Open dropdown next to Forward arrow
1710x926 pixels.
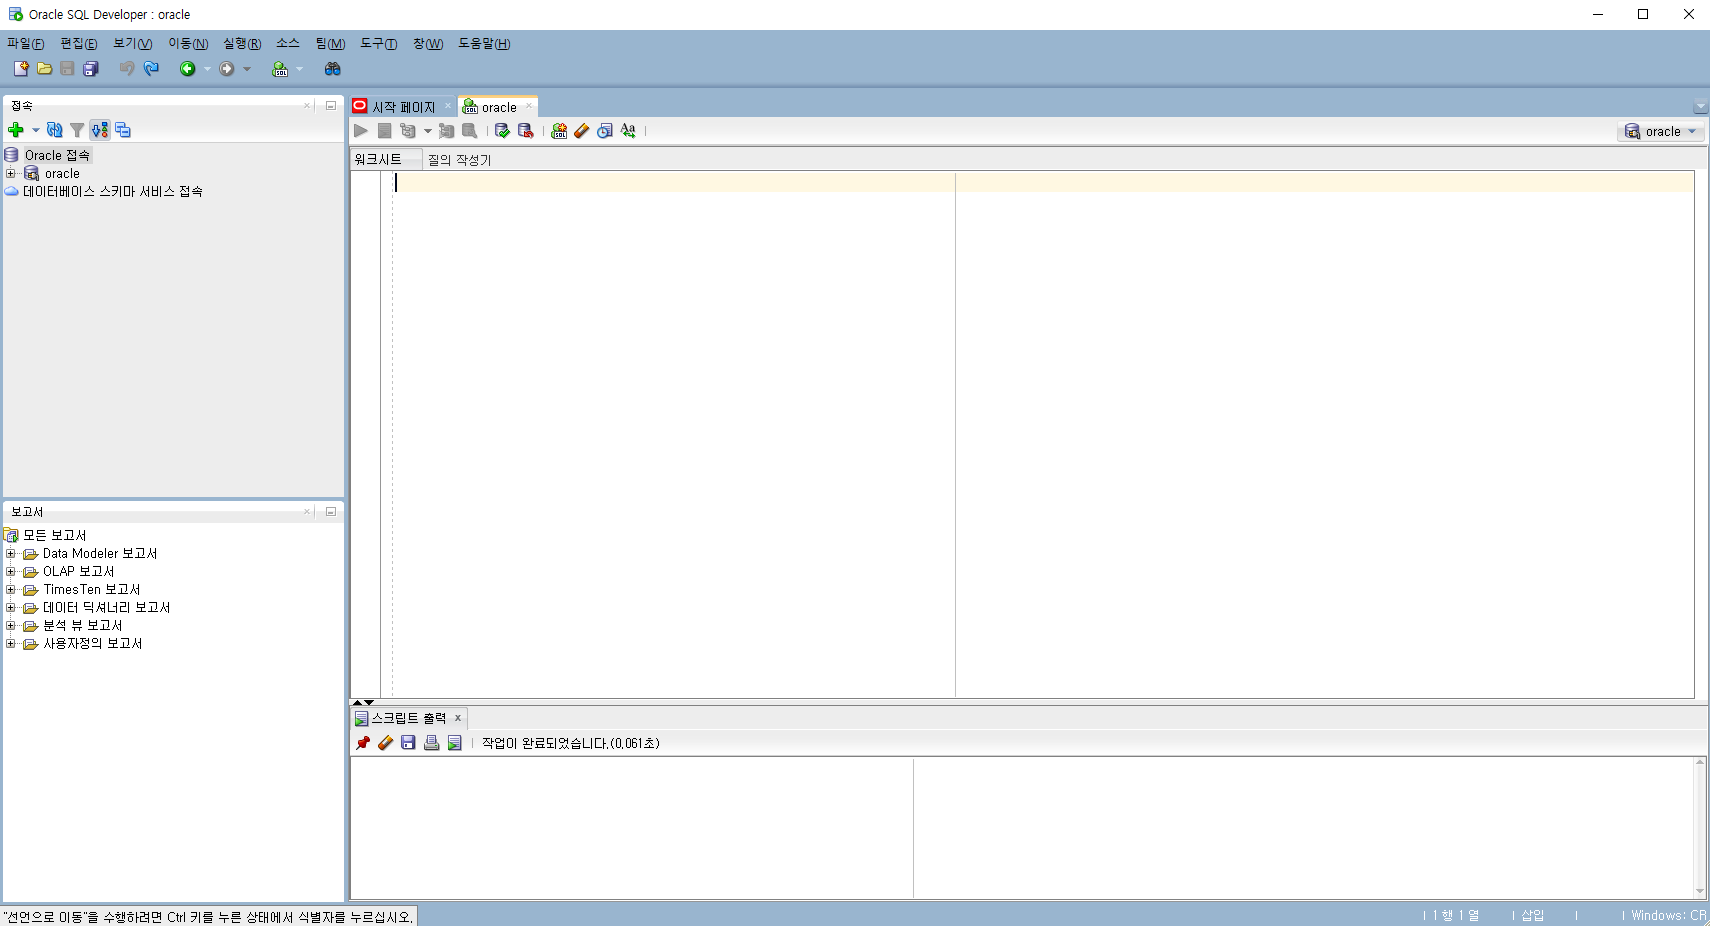(x=247, y=69)
